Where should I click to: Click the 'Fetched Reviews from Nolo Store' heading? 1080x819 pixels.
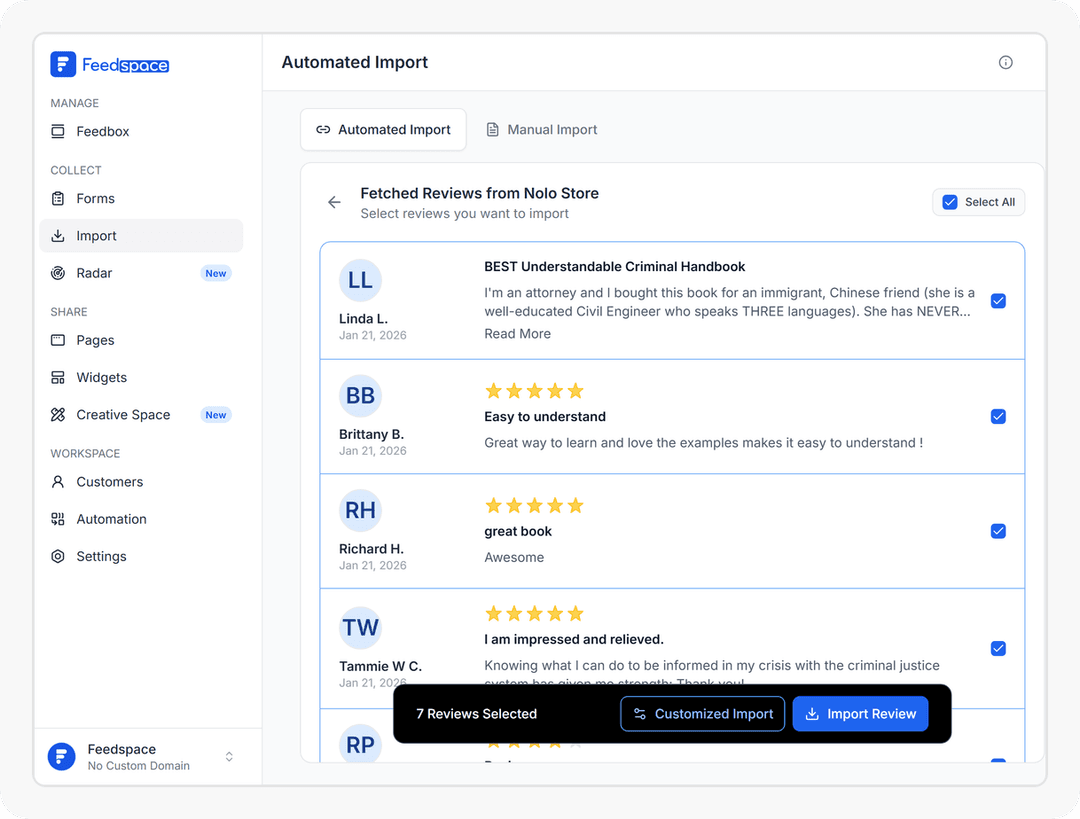479,193
